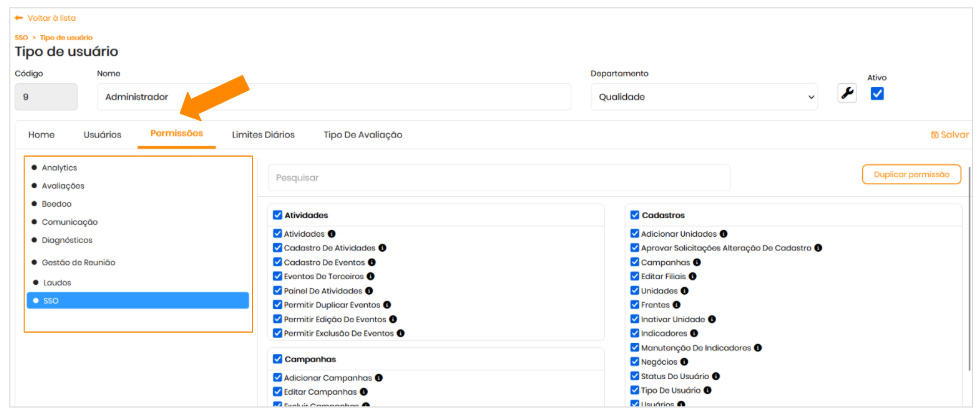Uncheck Inativar Unidade permission

(635, 319)
